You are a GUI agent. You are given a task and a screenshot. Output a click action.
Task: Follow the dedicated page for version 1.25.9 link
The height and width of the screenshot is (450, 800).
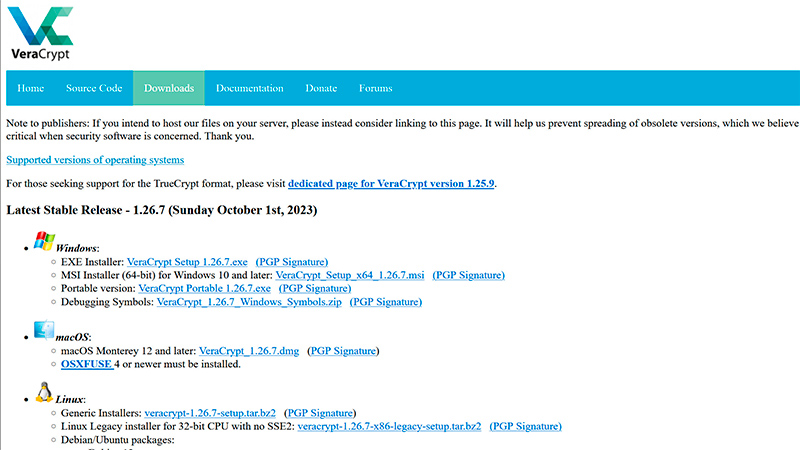pyautogui.click(x=391, y=184)
